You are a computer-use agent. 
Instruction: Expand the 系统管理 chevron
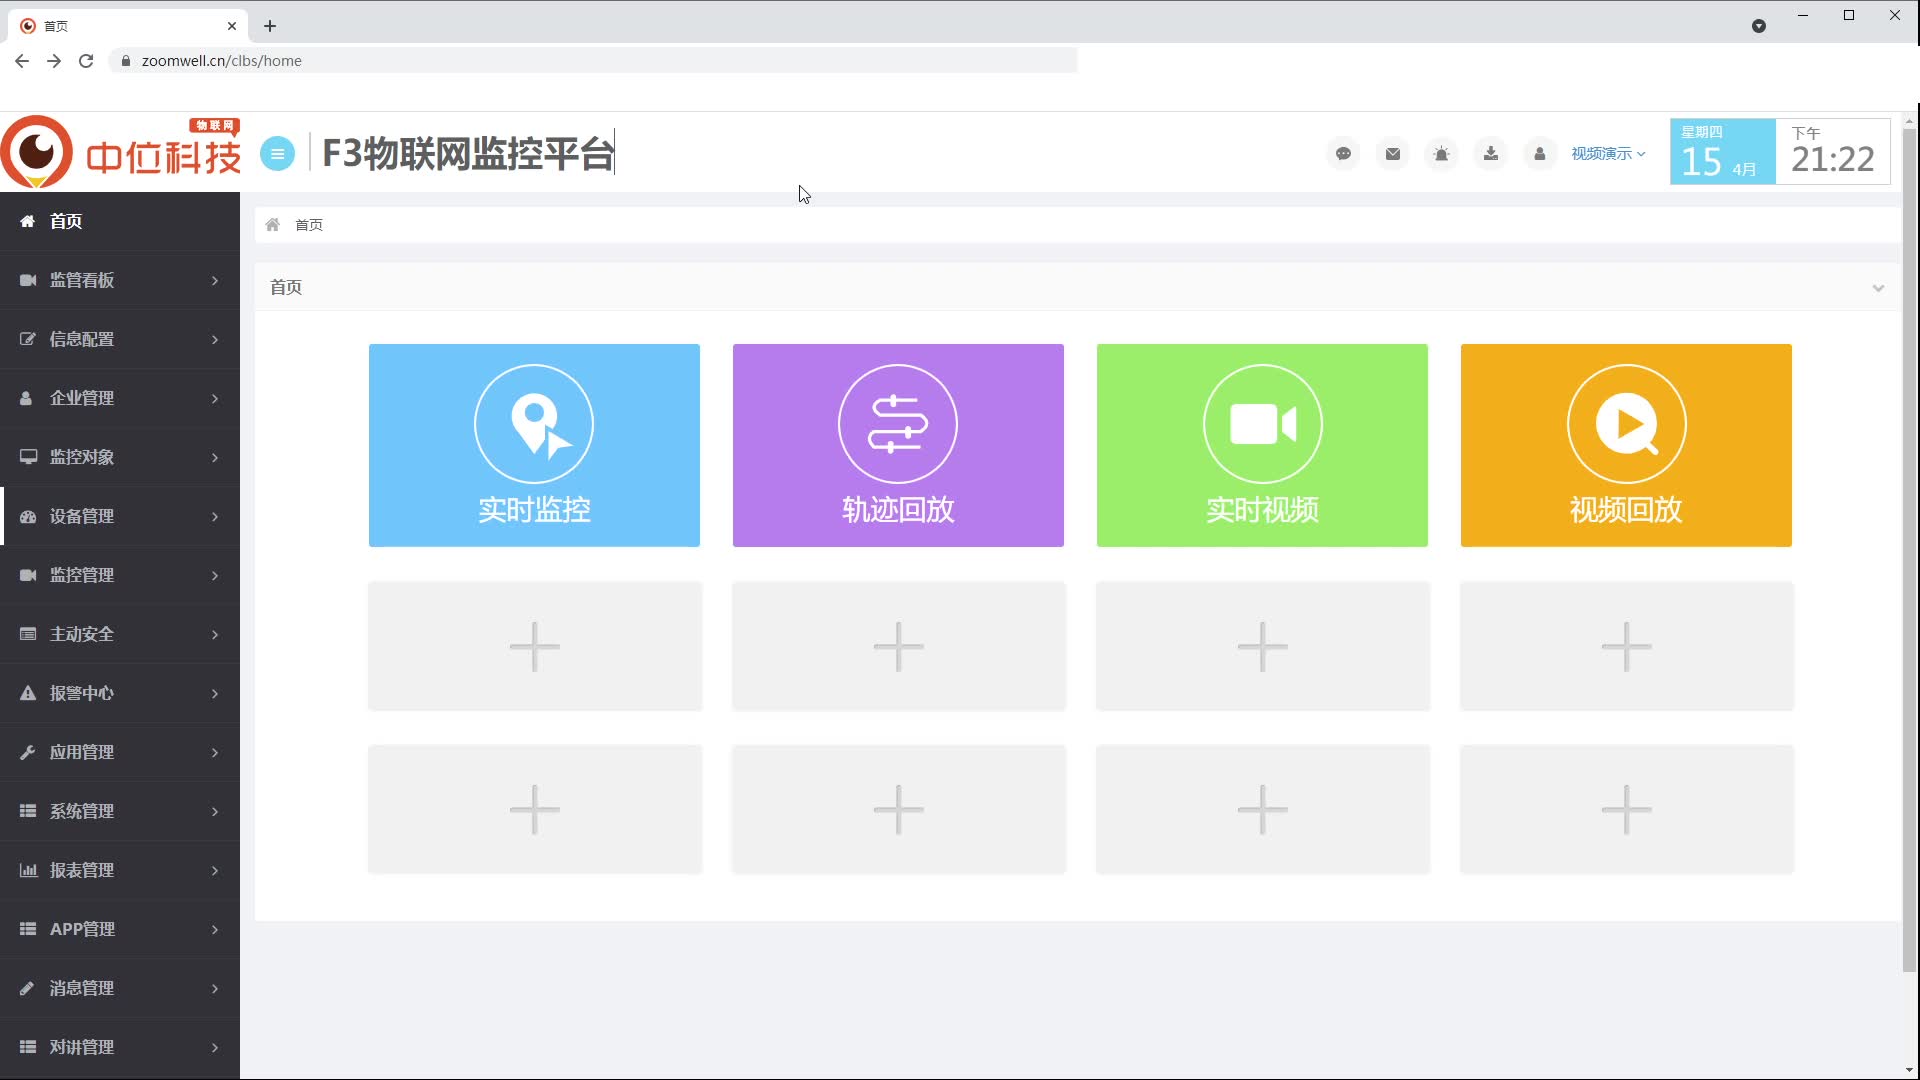pyautogui.click(x=215, y=811)
